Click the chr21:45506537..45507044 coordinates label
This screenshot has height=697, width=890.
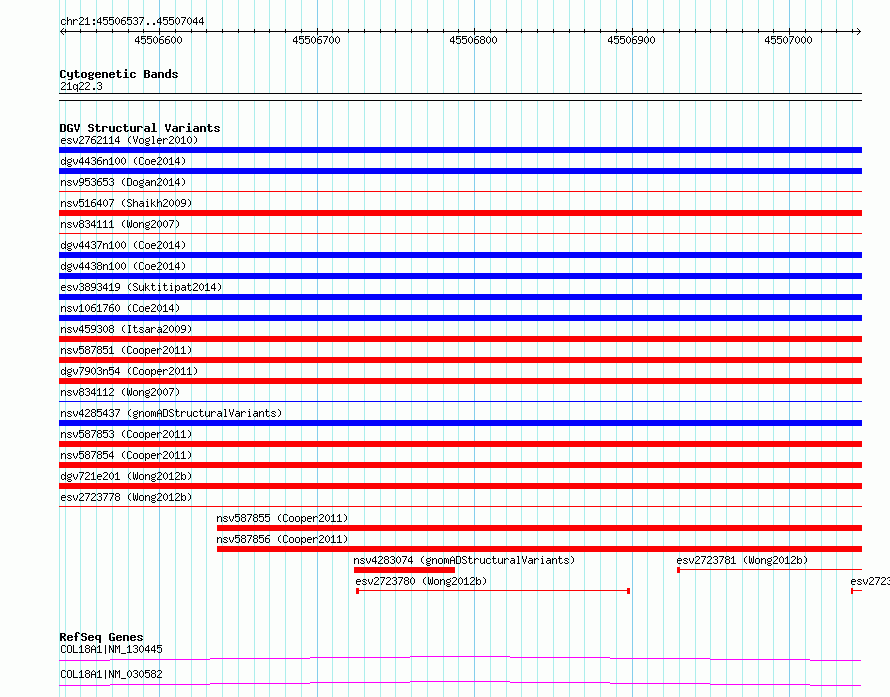click(x=132, y=21)
